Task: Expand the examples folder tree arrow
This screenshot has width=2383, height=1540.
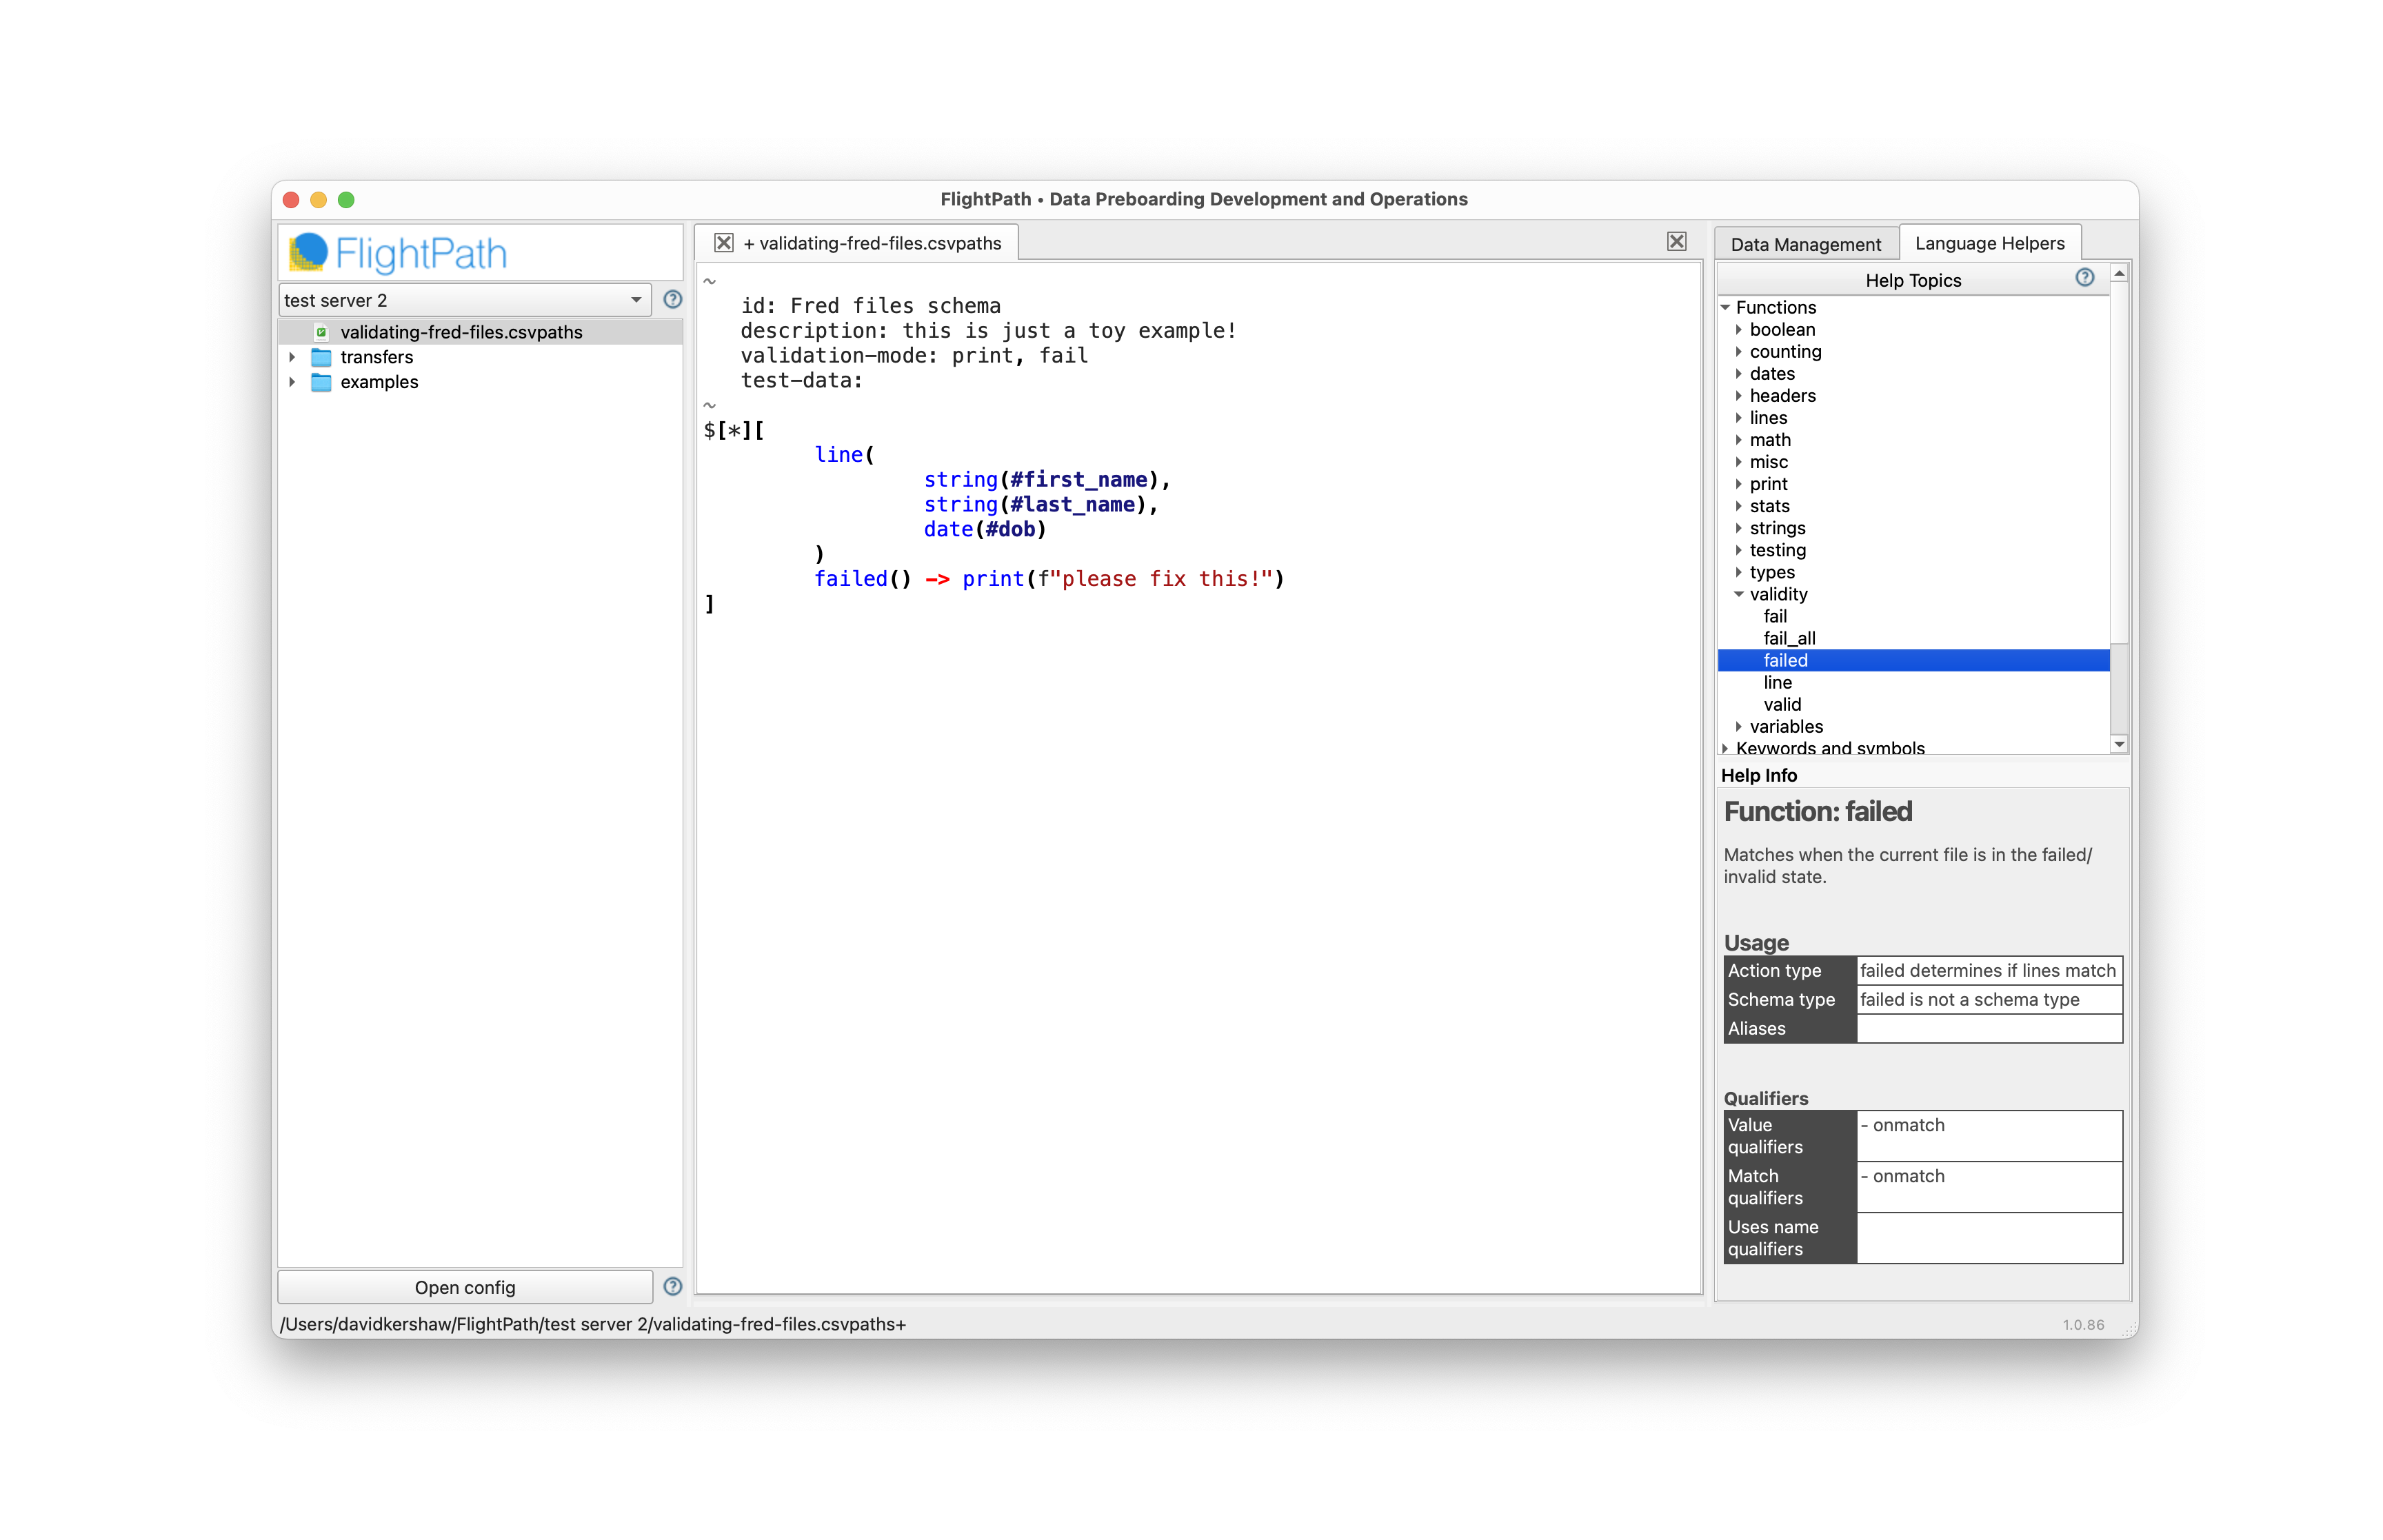Action: click(292, 382)
